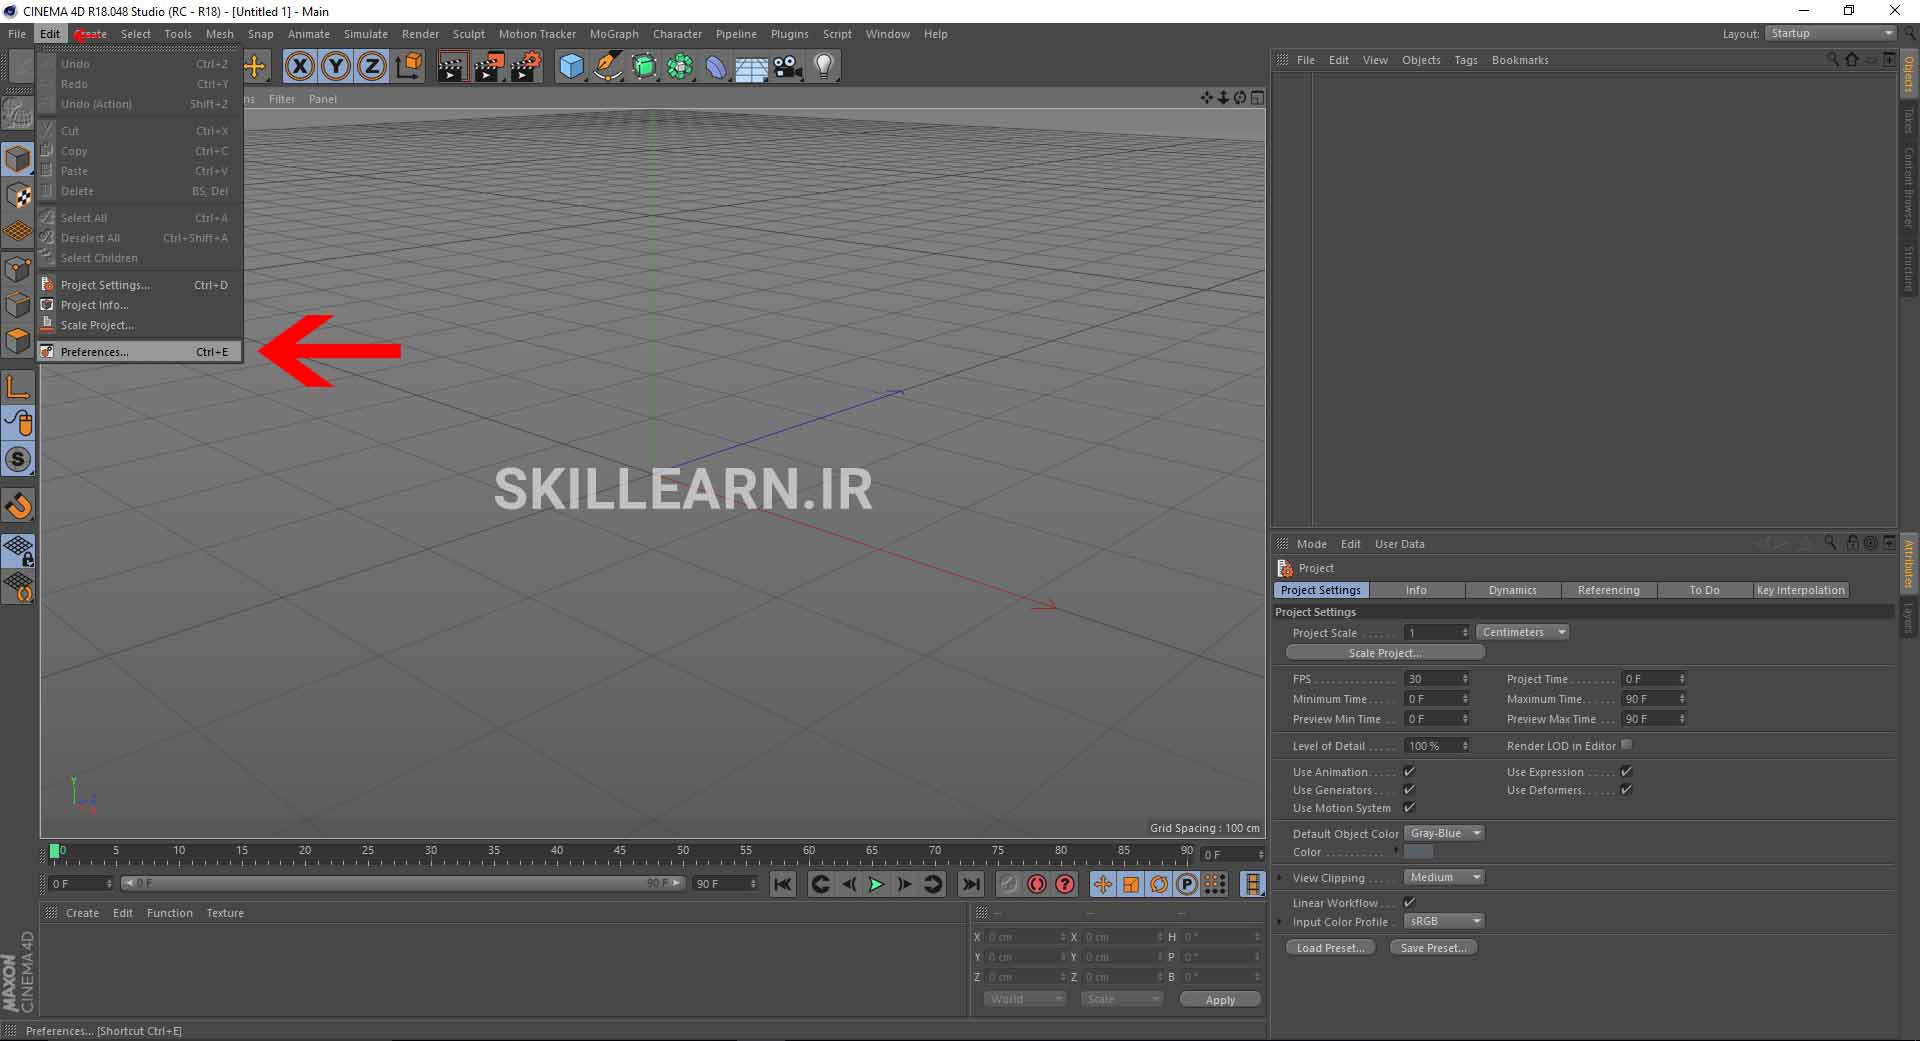
Task: Switch to the Key Interpolation tab
Action: point(1800,590)
